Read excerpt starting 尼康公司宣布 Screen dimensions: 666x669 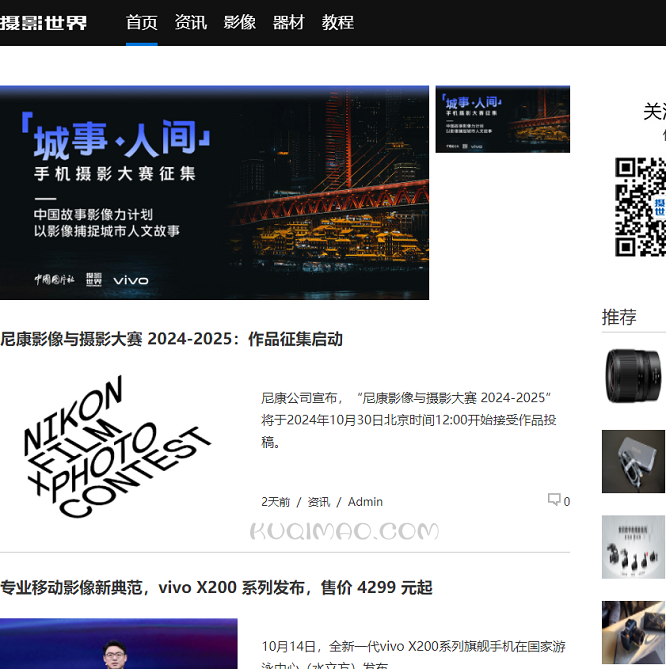click(x=409, y=420)
